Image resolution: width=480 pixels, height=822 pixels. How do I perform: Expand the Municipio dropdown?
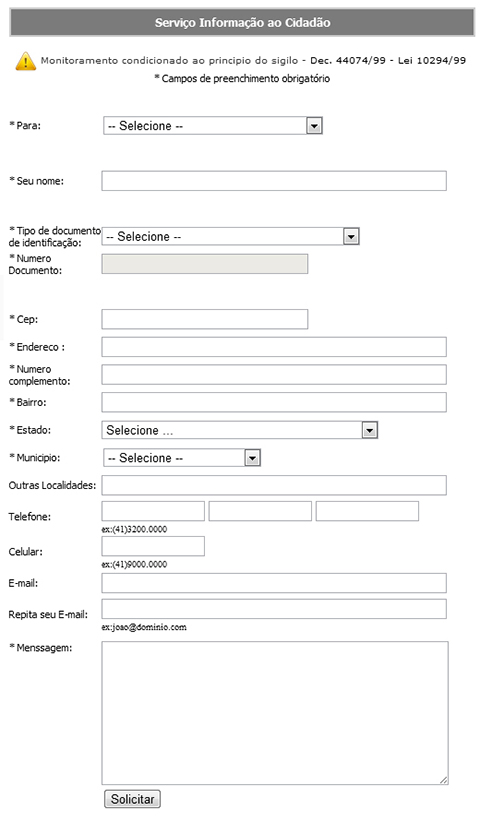click(x=181, y=458)
